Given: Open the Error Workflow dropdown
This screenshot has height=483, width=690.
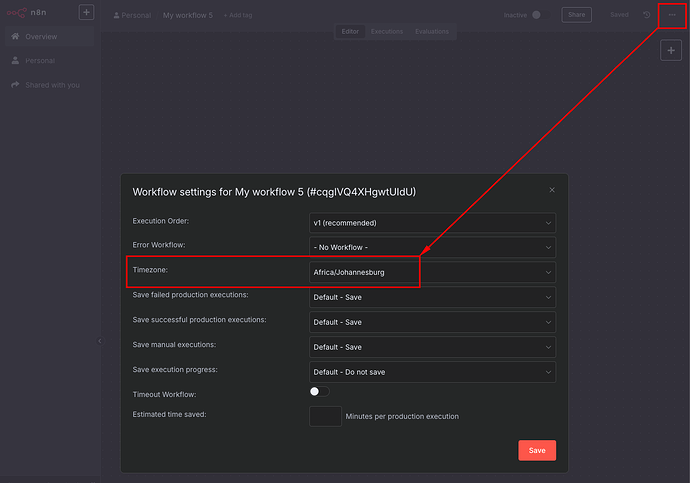Looking at the screenshot, I should pyautogui.click(x=432, y=247).
